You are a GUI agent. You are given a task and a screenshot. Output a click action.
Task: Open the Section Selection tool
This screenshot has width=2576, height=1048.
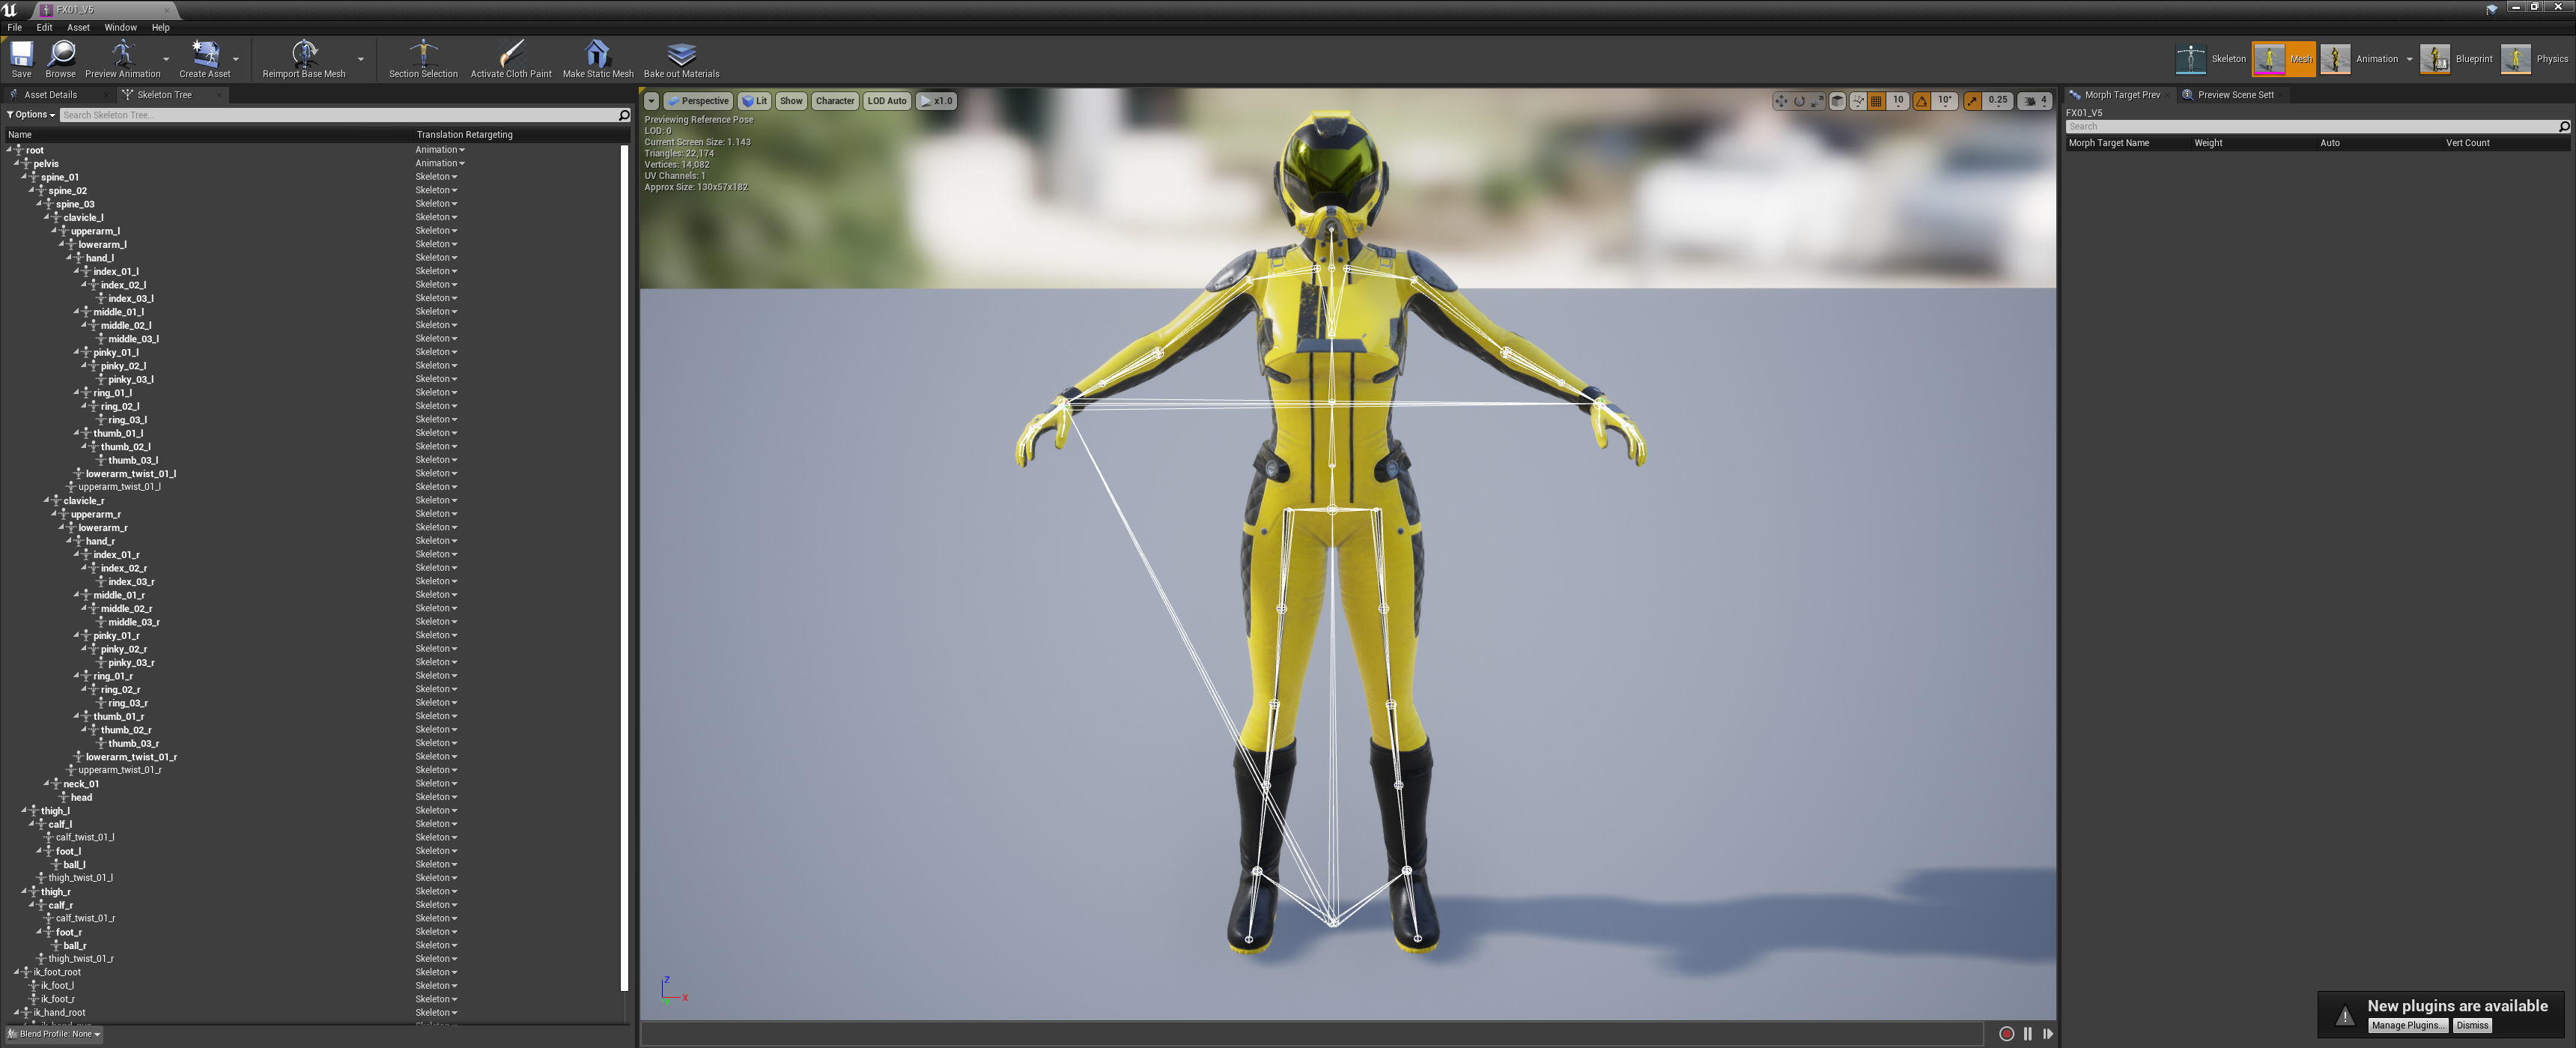pyautogui.click(x=423, y=54)
